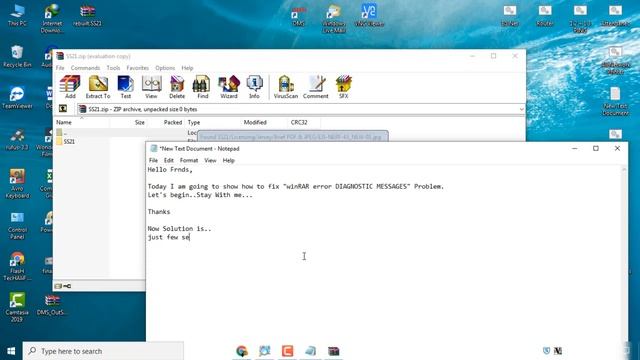This screenshot has width=640, height=360.
Task: Click 'Hello Frnds,' text in Notepad
Action: point(170,169)
